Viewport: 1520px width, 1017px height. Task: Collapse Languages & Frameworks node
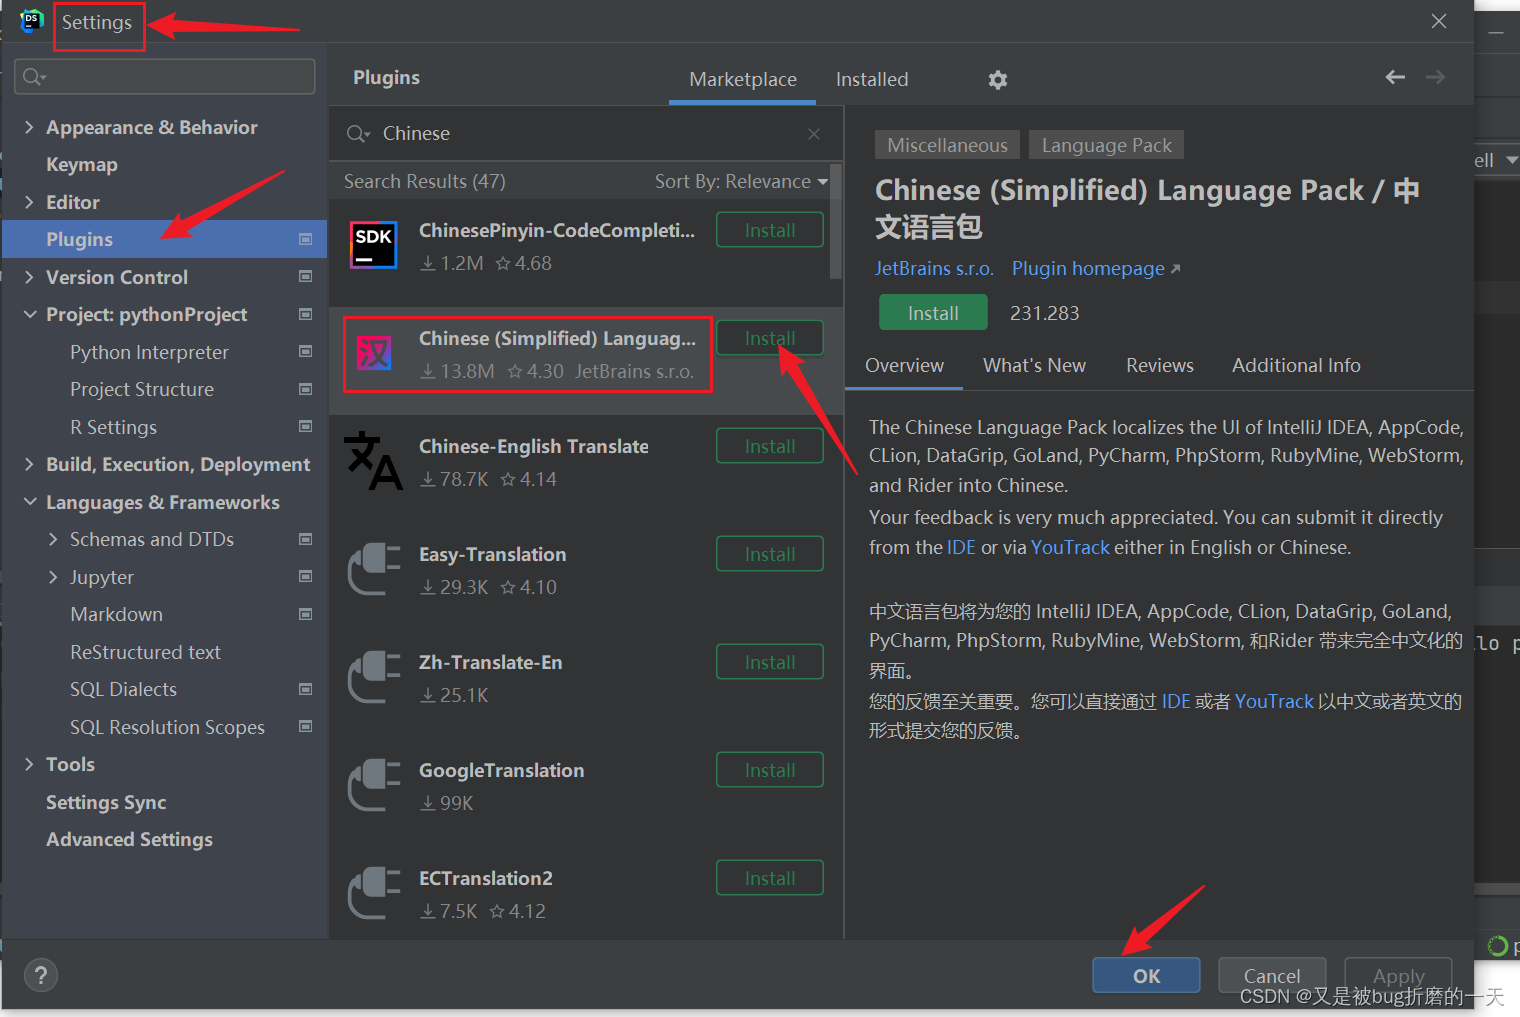tap(29, 502)
